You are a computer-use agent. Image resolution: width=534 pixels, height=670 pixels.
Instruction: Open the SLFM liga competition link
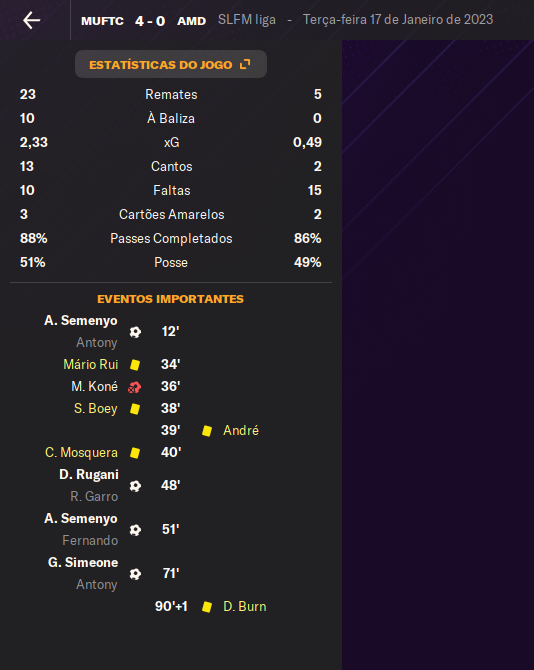pos(247,20)
